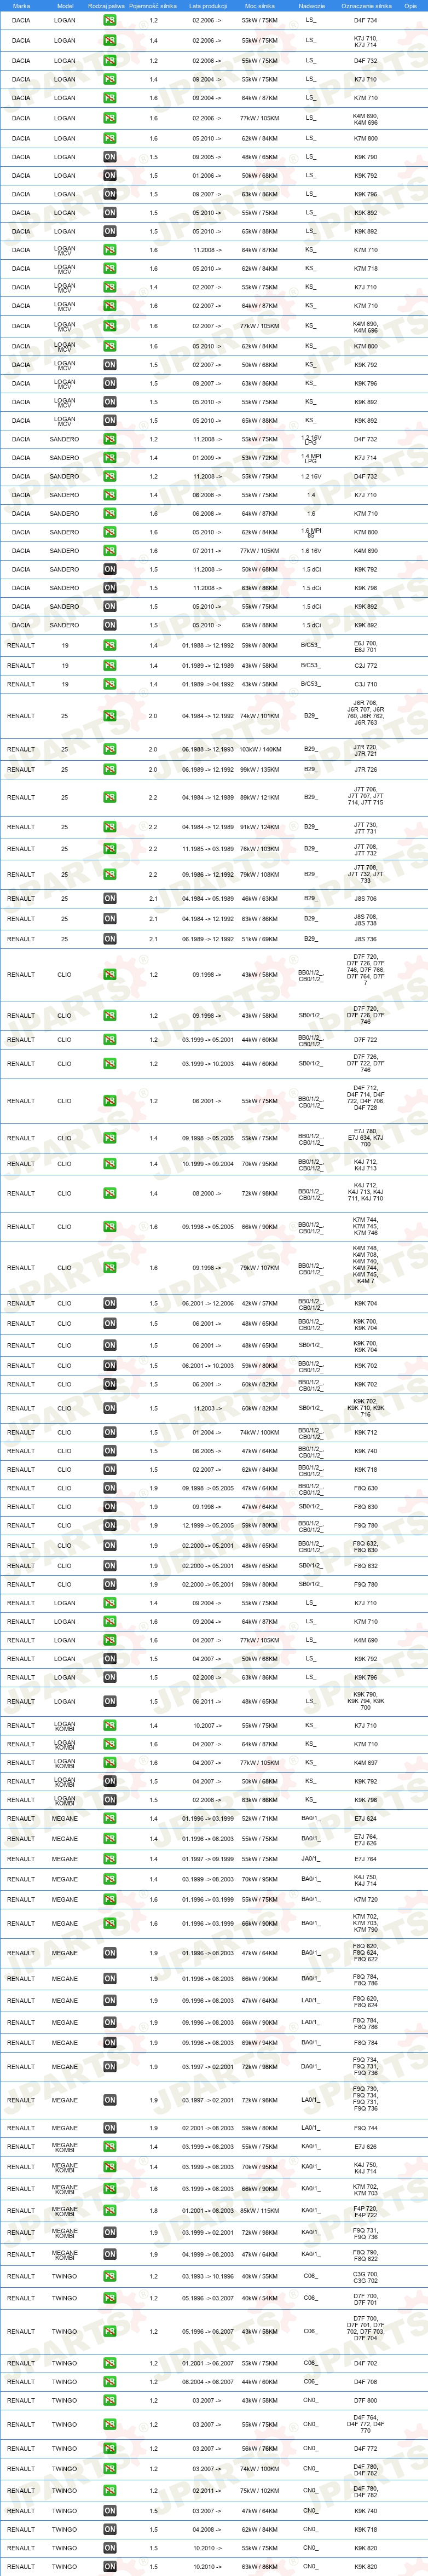Click petrol icon in Megane Kombi E7J 626 row

click(x=110, y=2147)
